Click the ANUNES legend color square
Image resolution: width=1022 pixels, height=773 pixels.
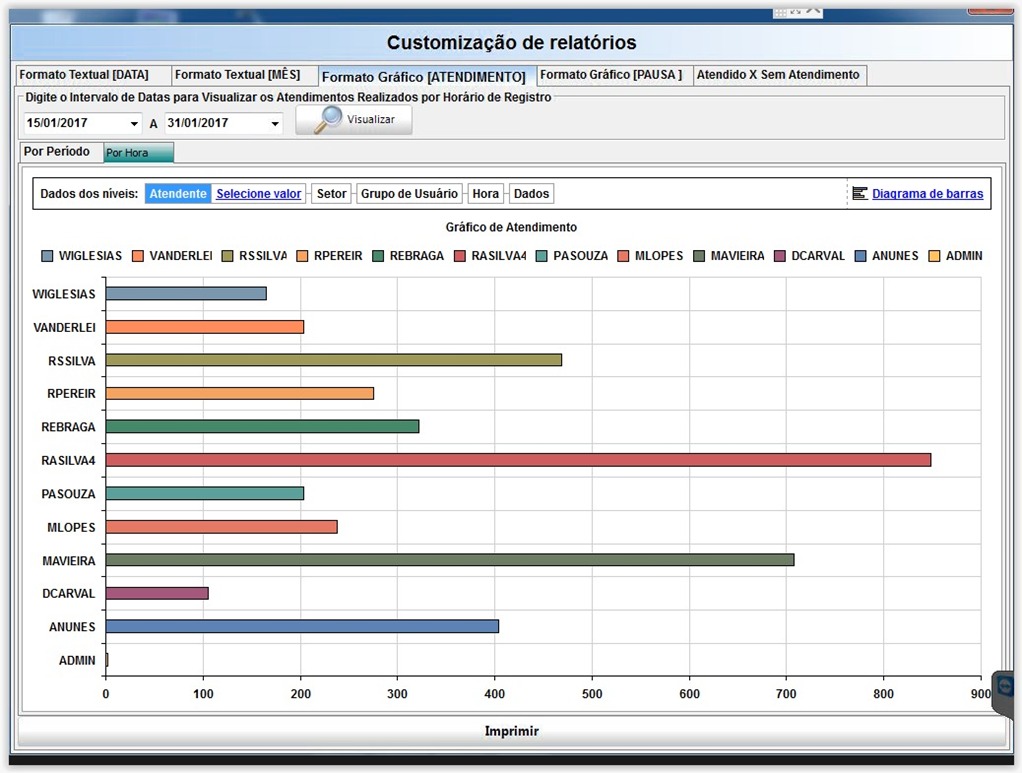coord(860,256)
